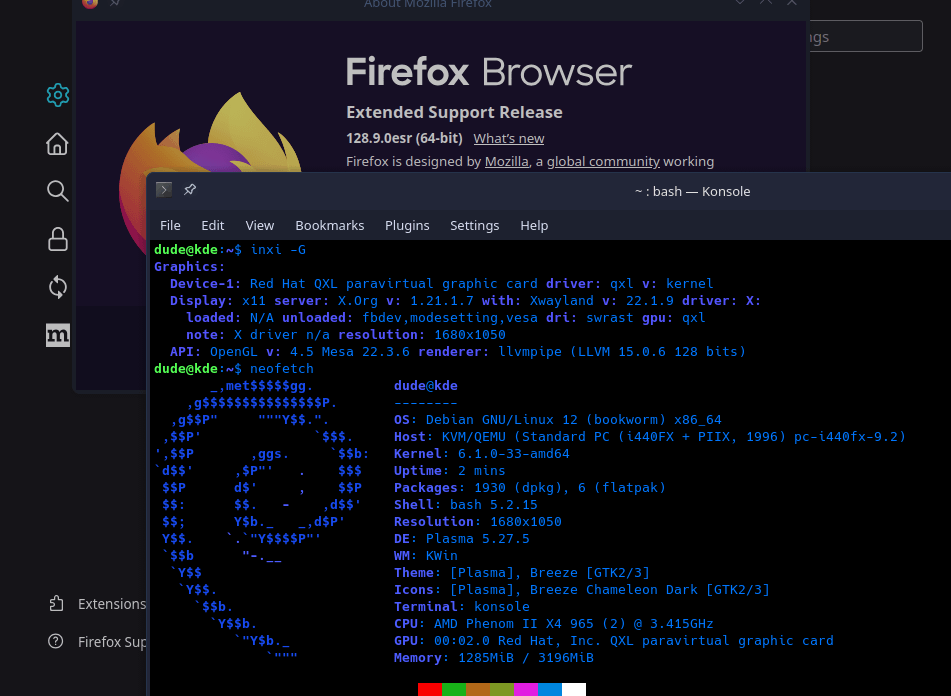951x696 pixels.
Task: Focus the Firefox settings search field
Action: tap(866, 36)
